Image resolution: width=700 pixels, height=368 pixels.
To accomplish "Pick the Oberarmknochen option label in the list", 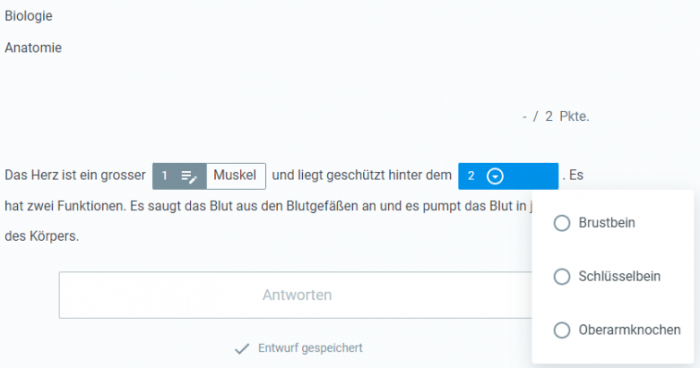I will coord(629,330).
